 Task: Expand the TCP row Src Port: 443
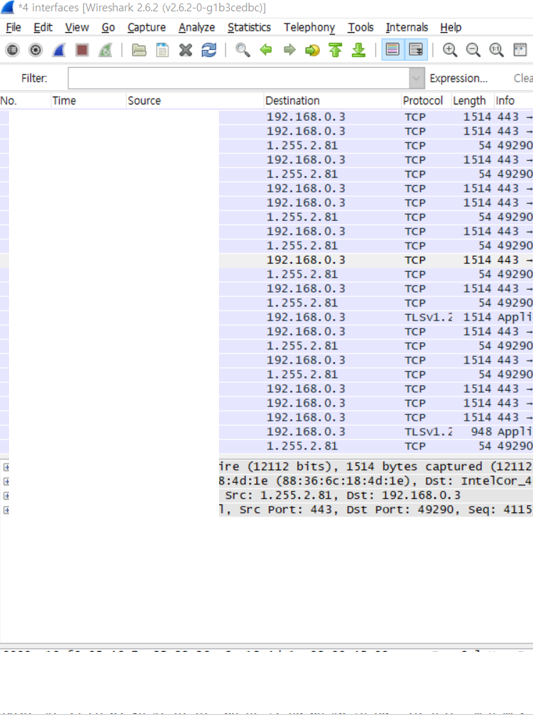pos(6,510)
